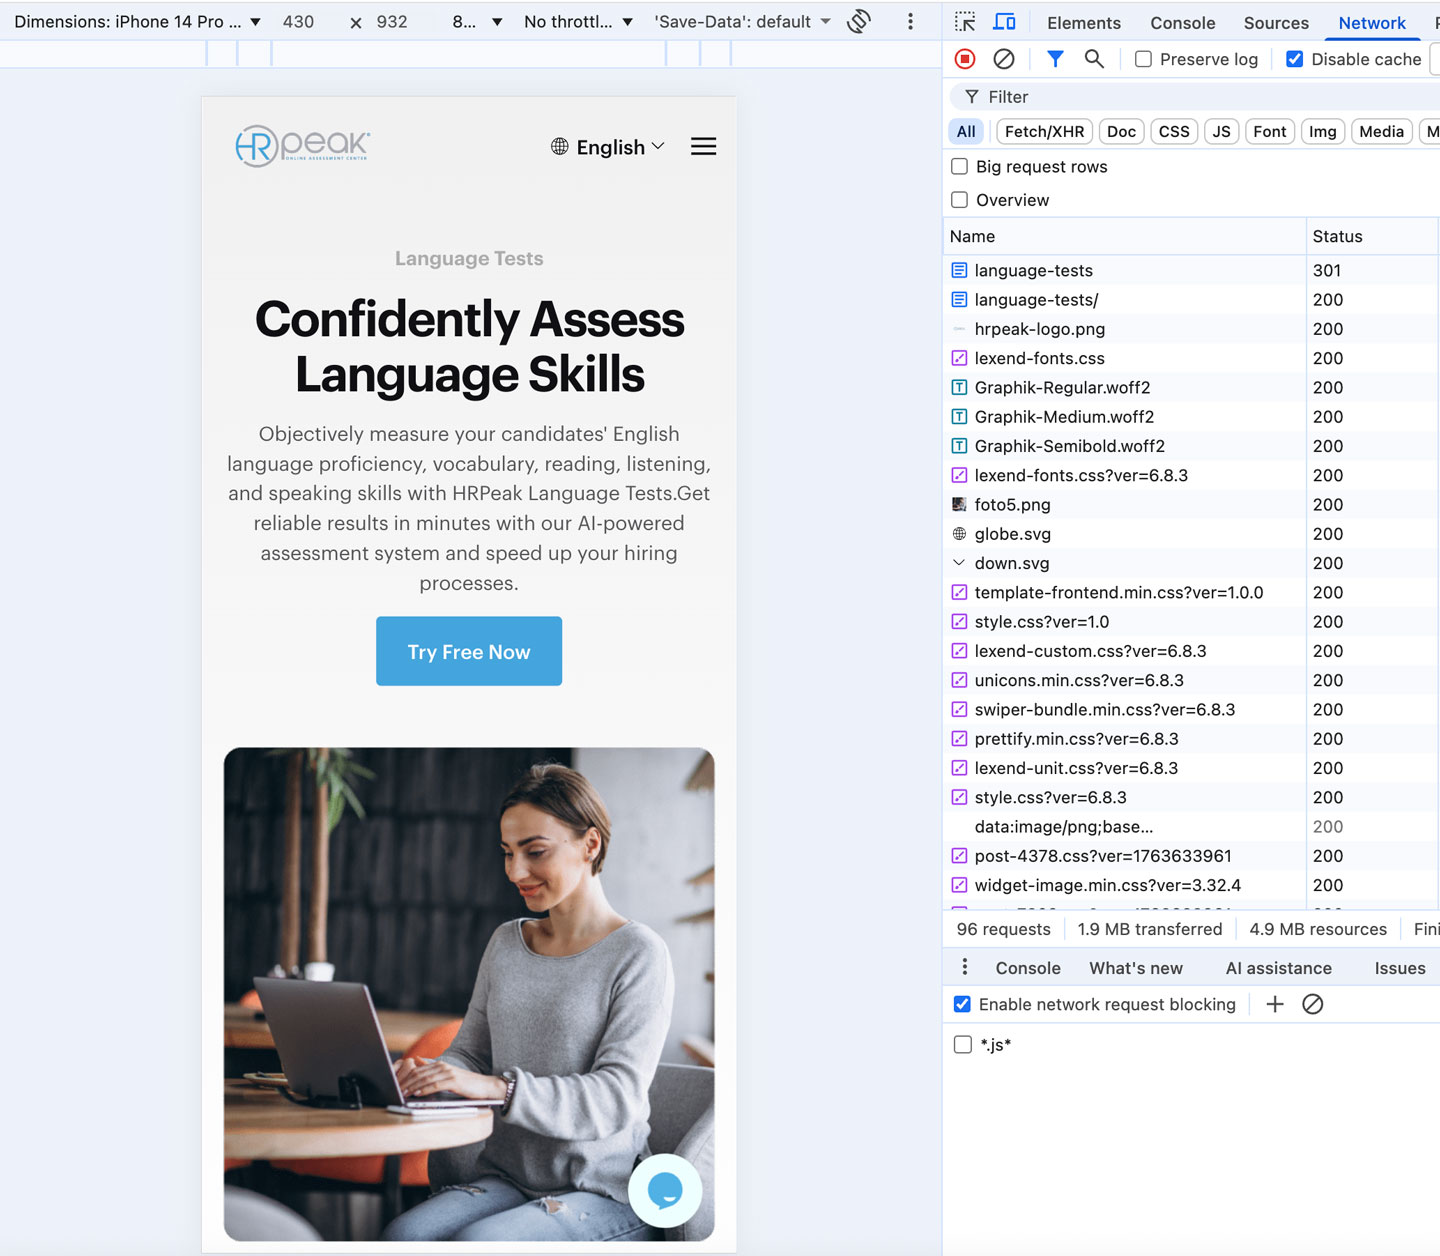Toggle the device toolbar icon
Image resolution: width=1440 pixels, height=1256 pixels.
click(x=1004, y=22)
